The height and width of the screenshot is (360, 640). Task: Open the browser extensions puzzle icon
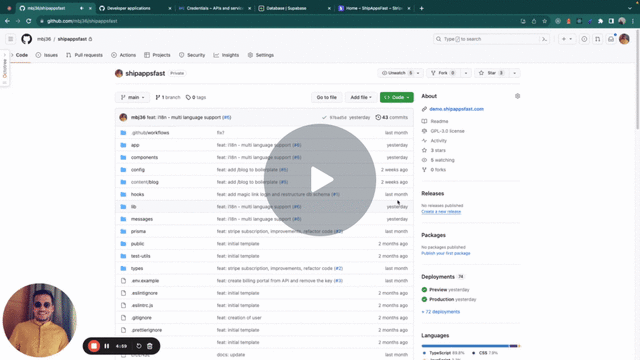pyautogui.click(x=600, y=21)
